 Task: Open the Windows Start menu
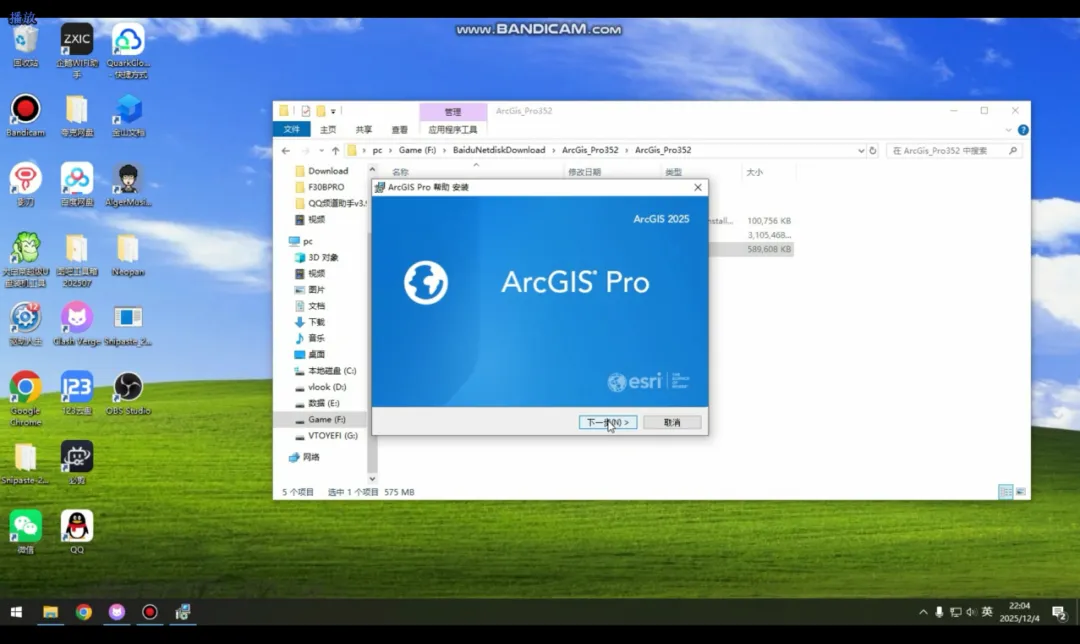[17, 612]
